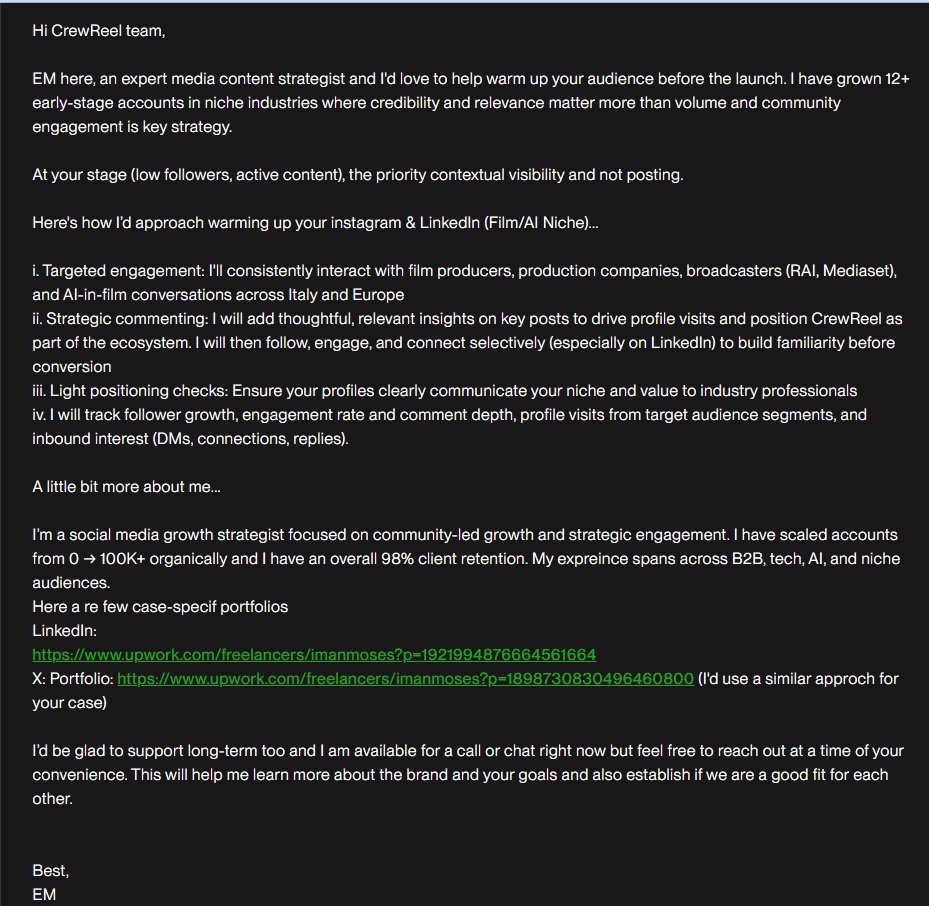Image resolution: width=929 pixels, height=906 pixels.
Task: Open the LinkedIn portfolio Upwork link ending 561664
Action: (314, 655)
